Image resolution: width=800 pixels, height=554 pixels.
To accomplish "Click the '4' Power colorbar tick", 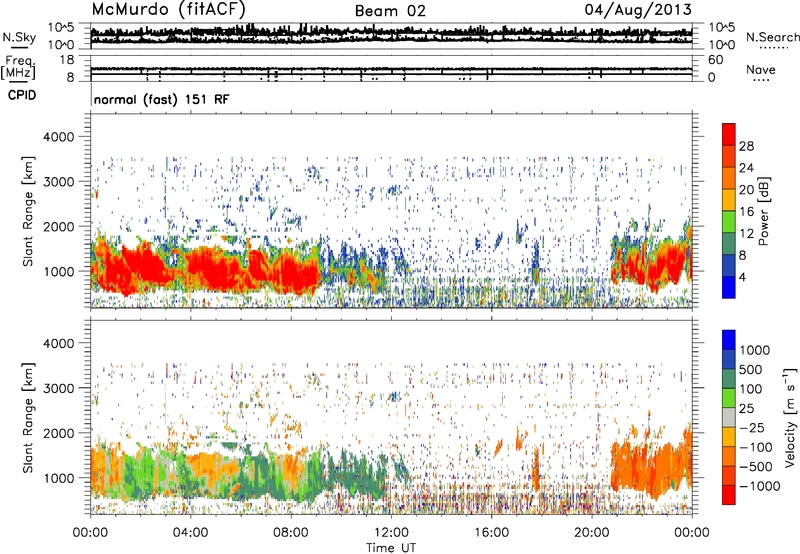I will tap(743, 277).
